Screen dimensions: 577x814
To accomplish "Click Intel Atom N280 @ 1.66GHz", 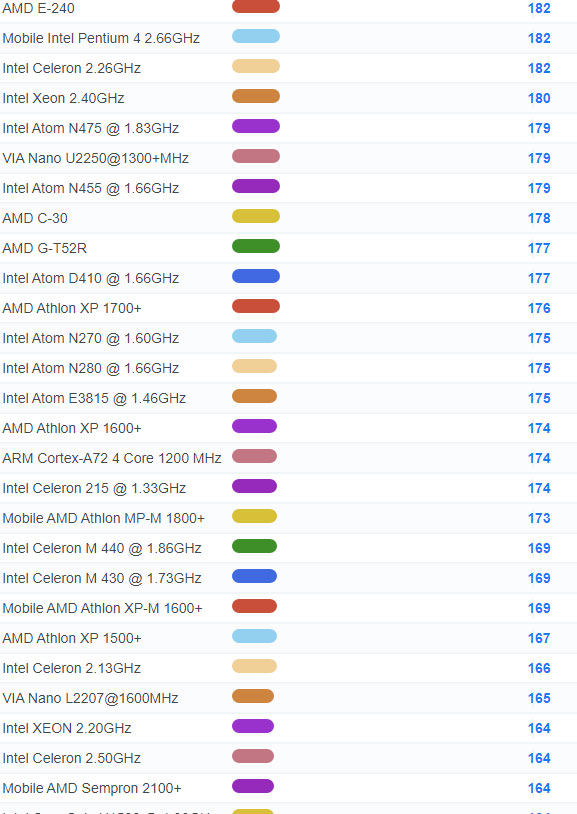I will (x=91, y=369).
